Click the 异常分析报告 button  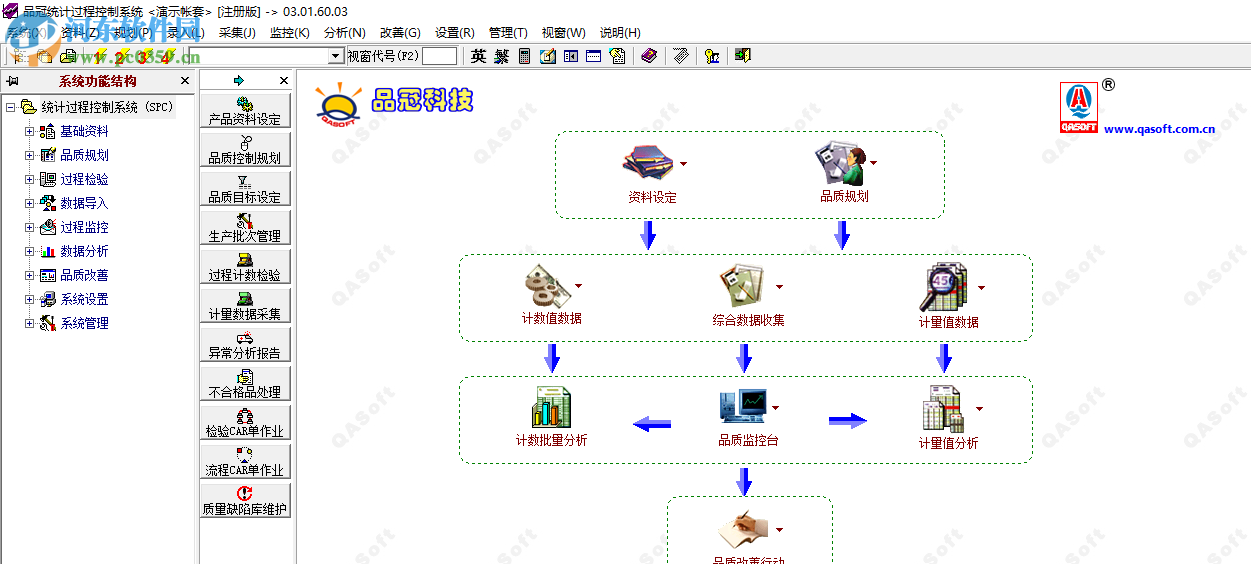245,344
